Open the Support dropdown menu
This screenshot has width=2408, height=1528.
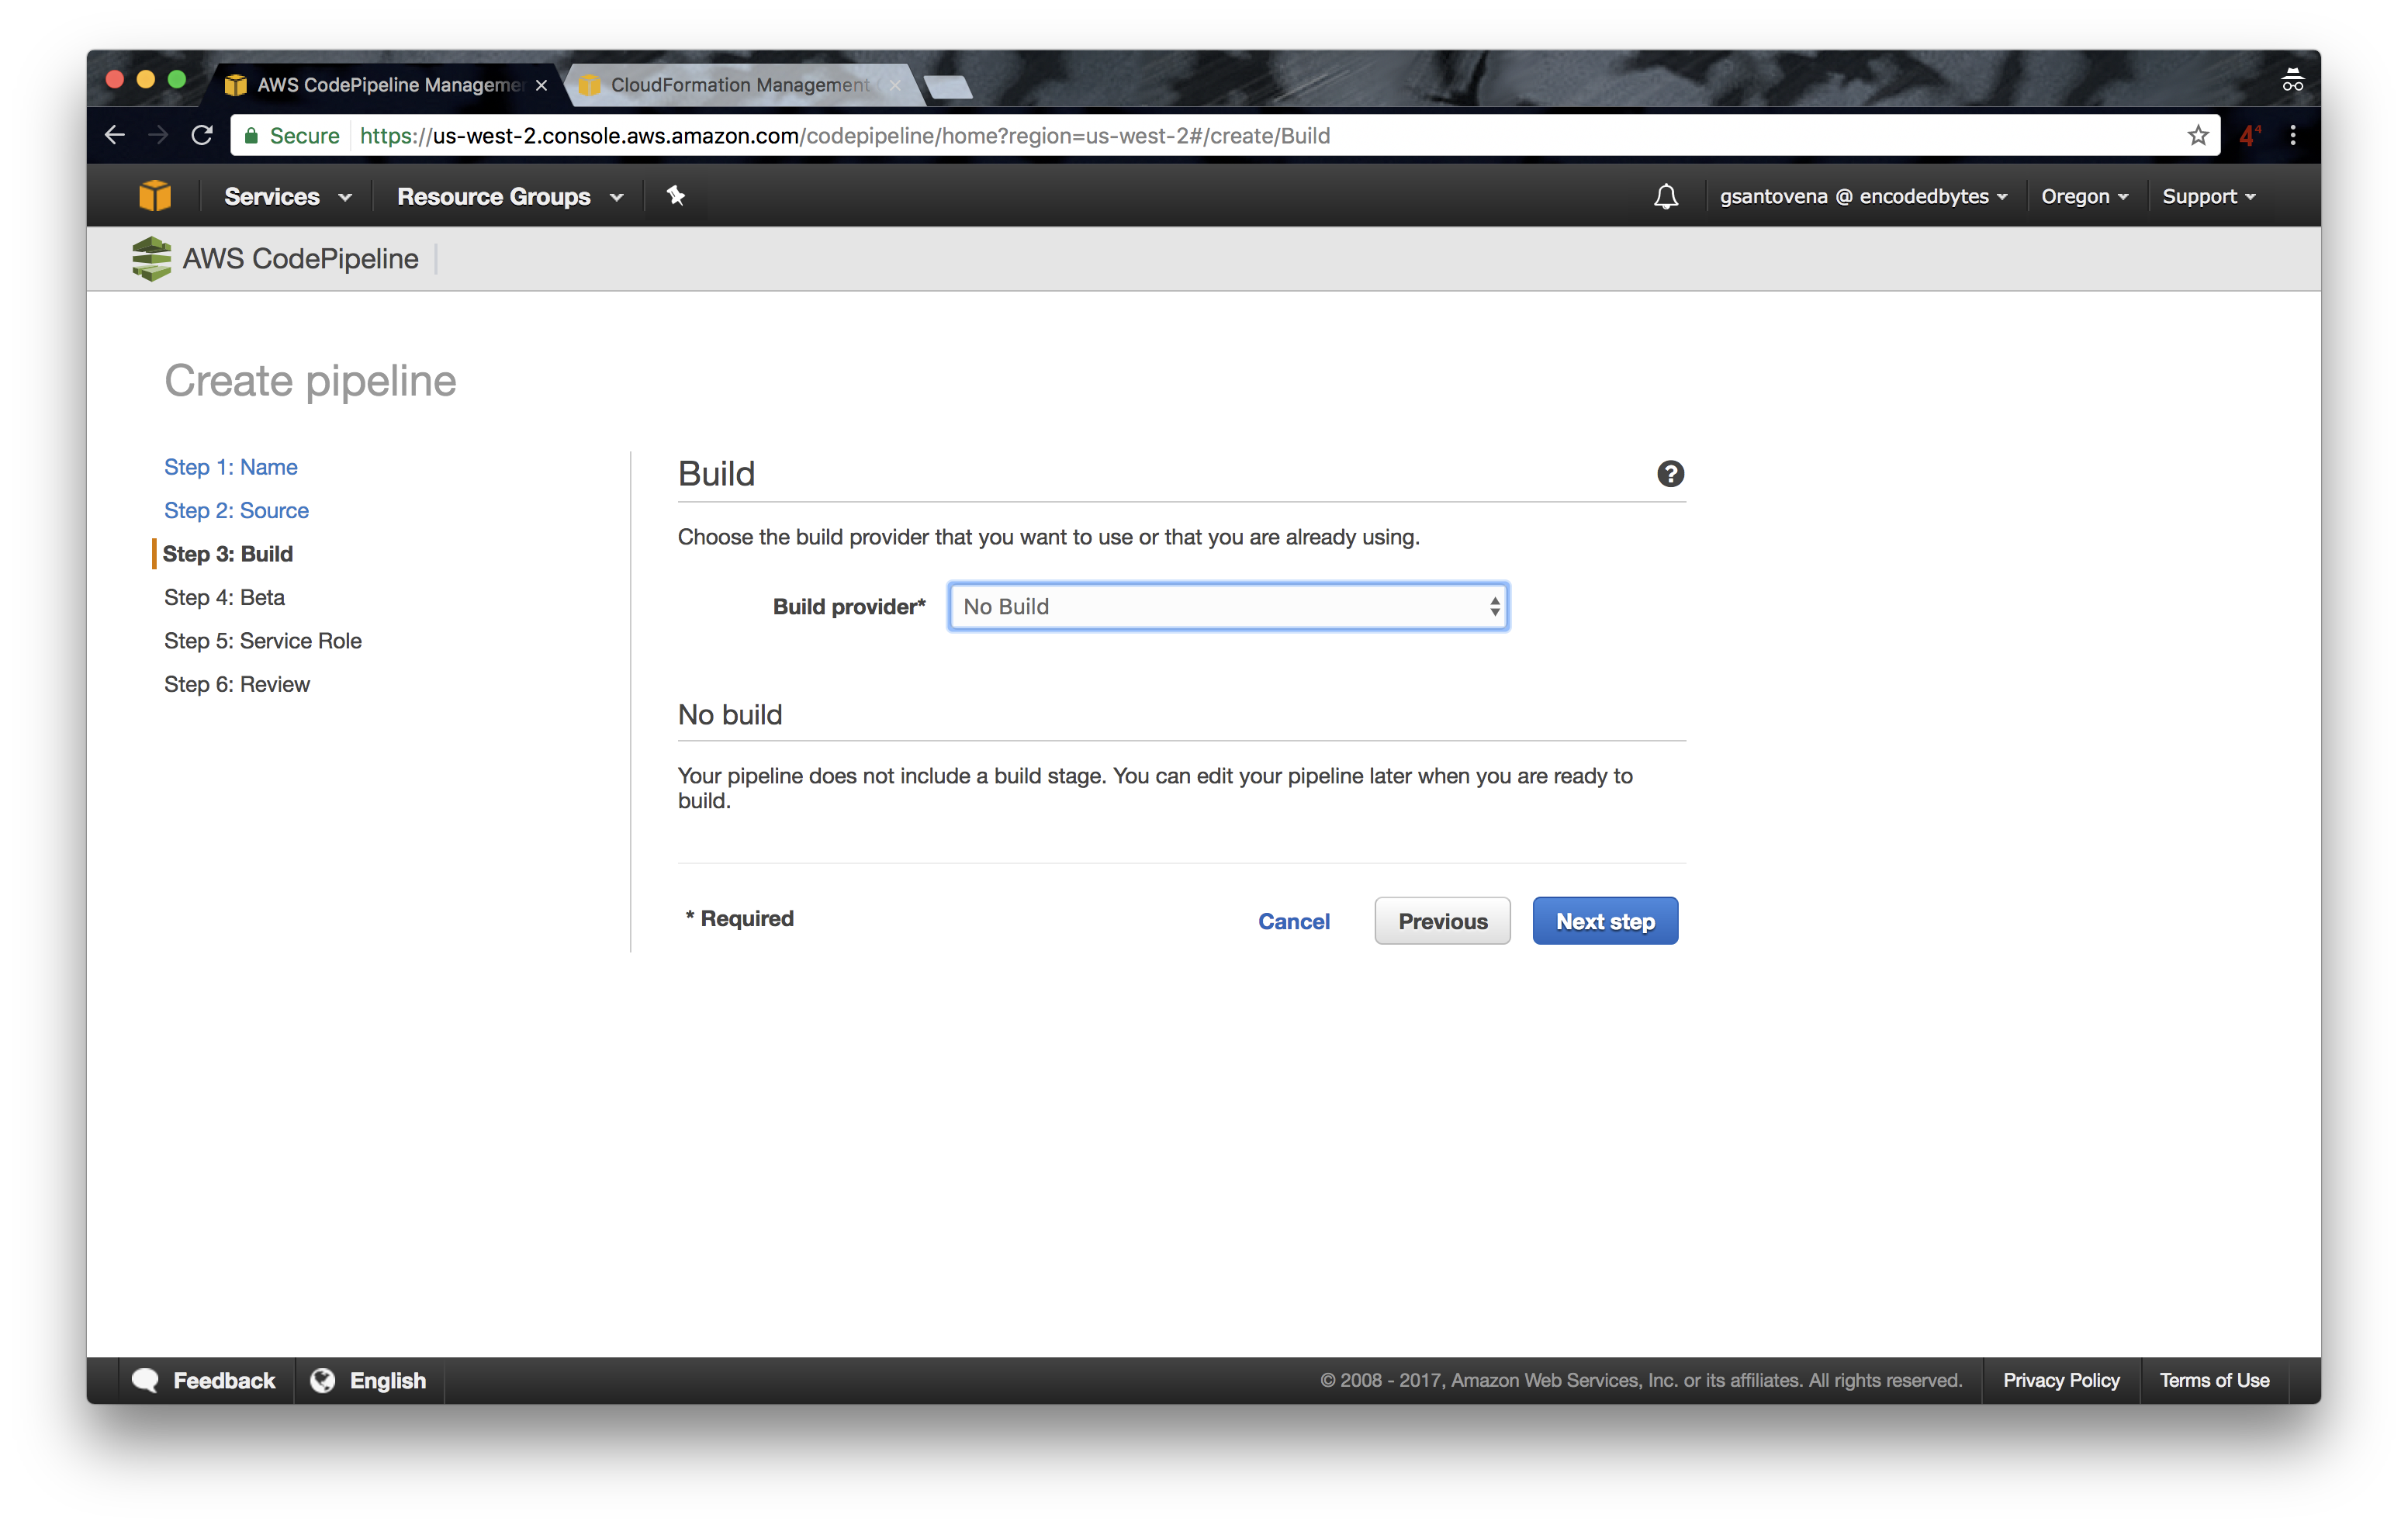[x=2208, y=197]
